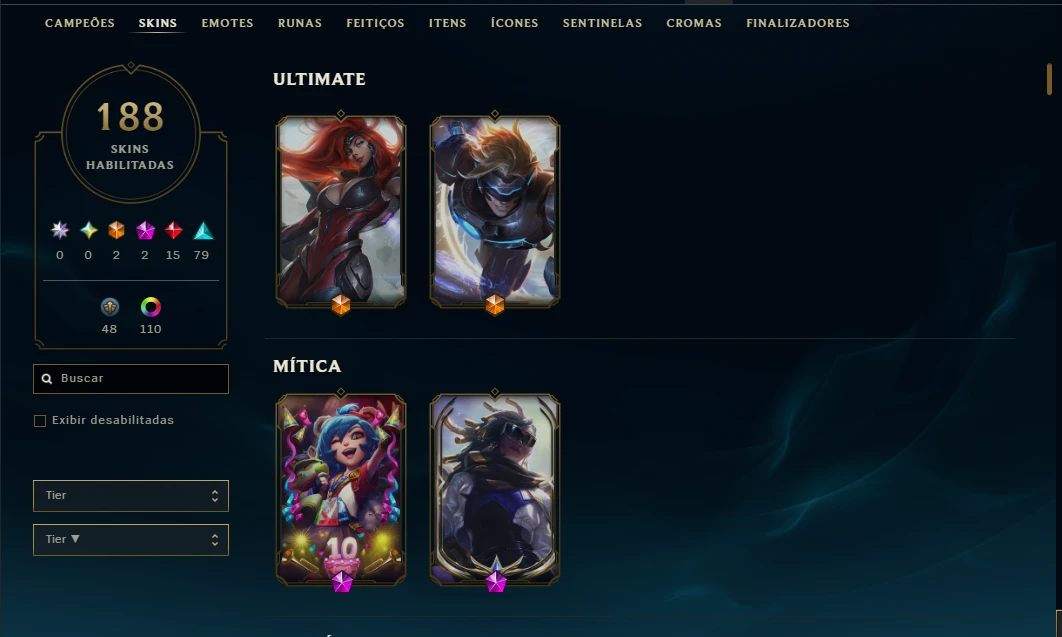Viewport: 1062px width, 637px height.
Task: Enable the Exibir desabilitadas checkbox
Action: click(x=40, y=421)
